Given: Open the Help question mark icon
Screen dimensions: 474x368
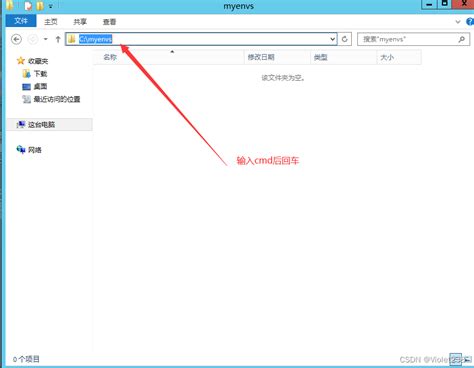Looking at the screenshot, I should (x=470, y=22).
